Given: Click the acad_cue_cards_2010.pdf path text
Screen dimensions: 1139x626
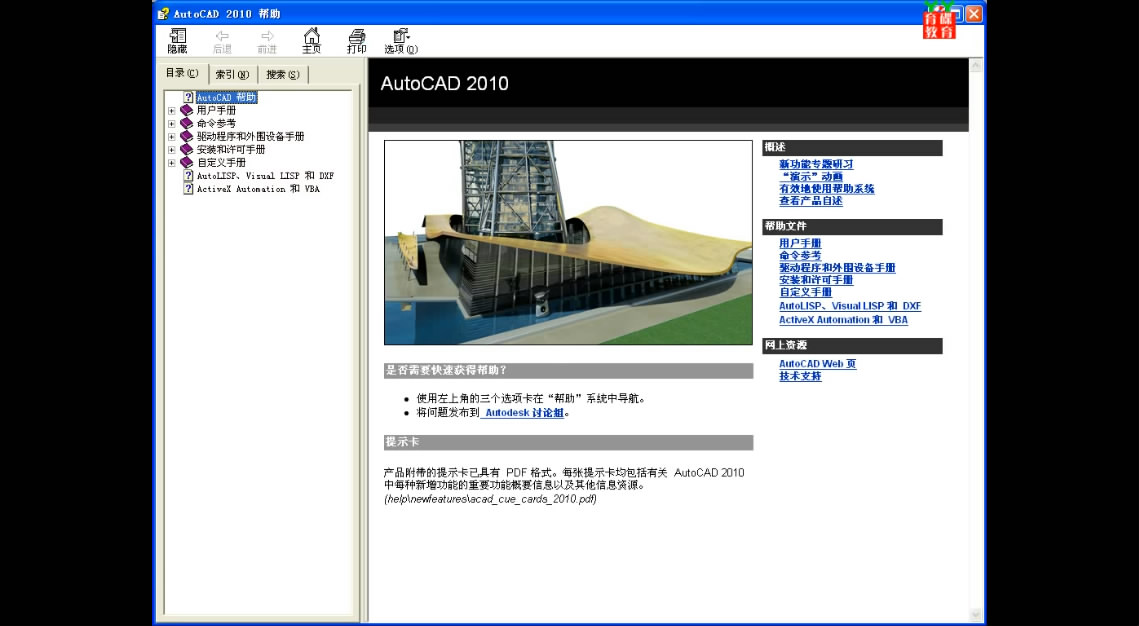Looking at the screenshot, I should (490, 499).
